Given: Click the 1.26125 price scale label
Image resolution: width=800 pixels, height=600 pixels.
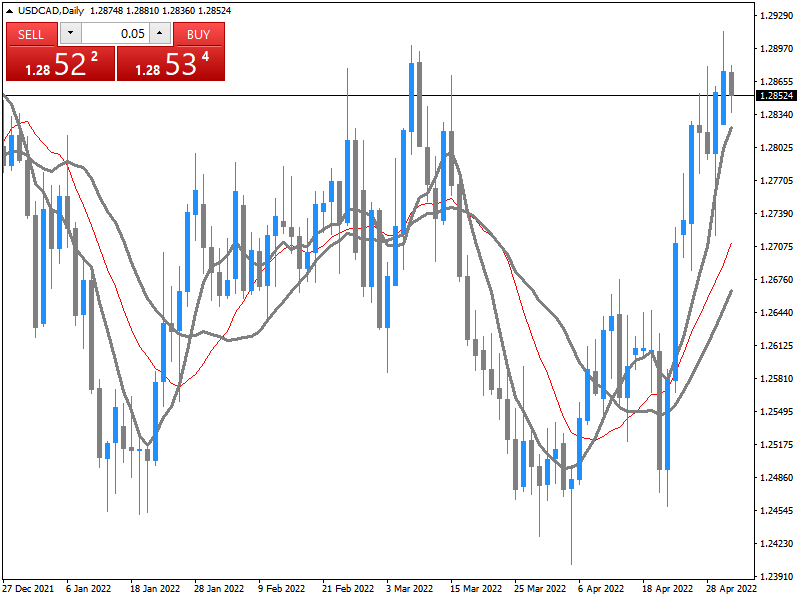Looking at the screenshot, I should coord(776,346).
